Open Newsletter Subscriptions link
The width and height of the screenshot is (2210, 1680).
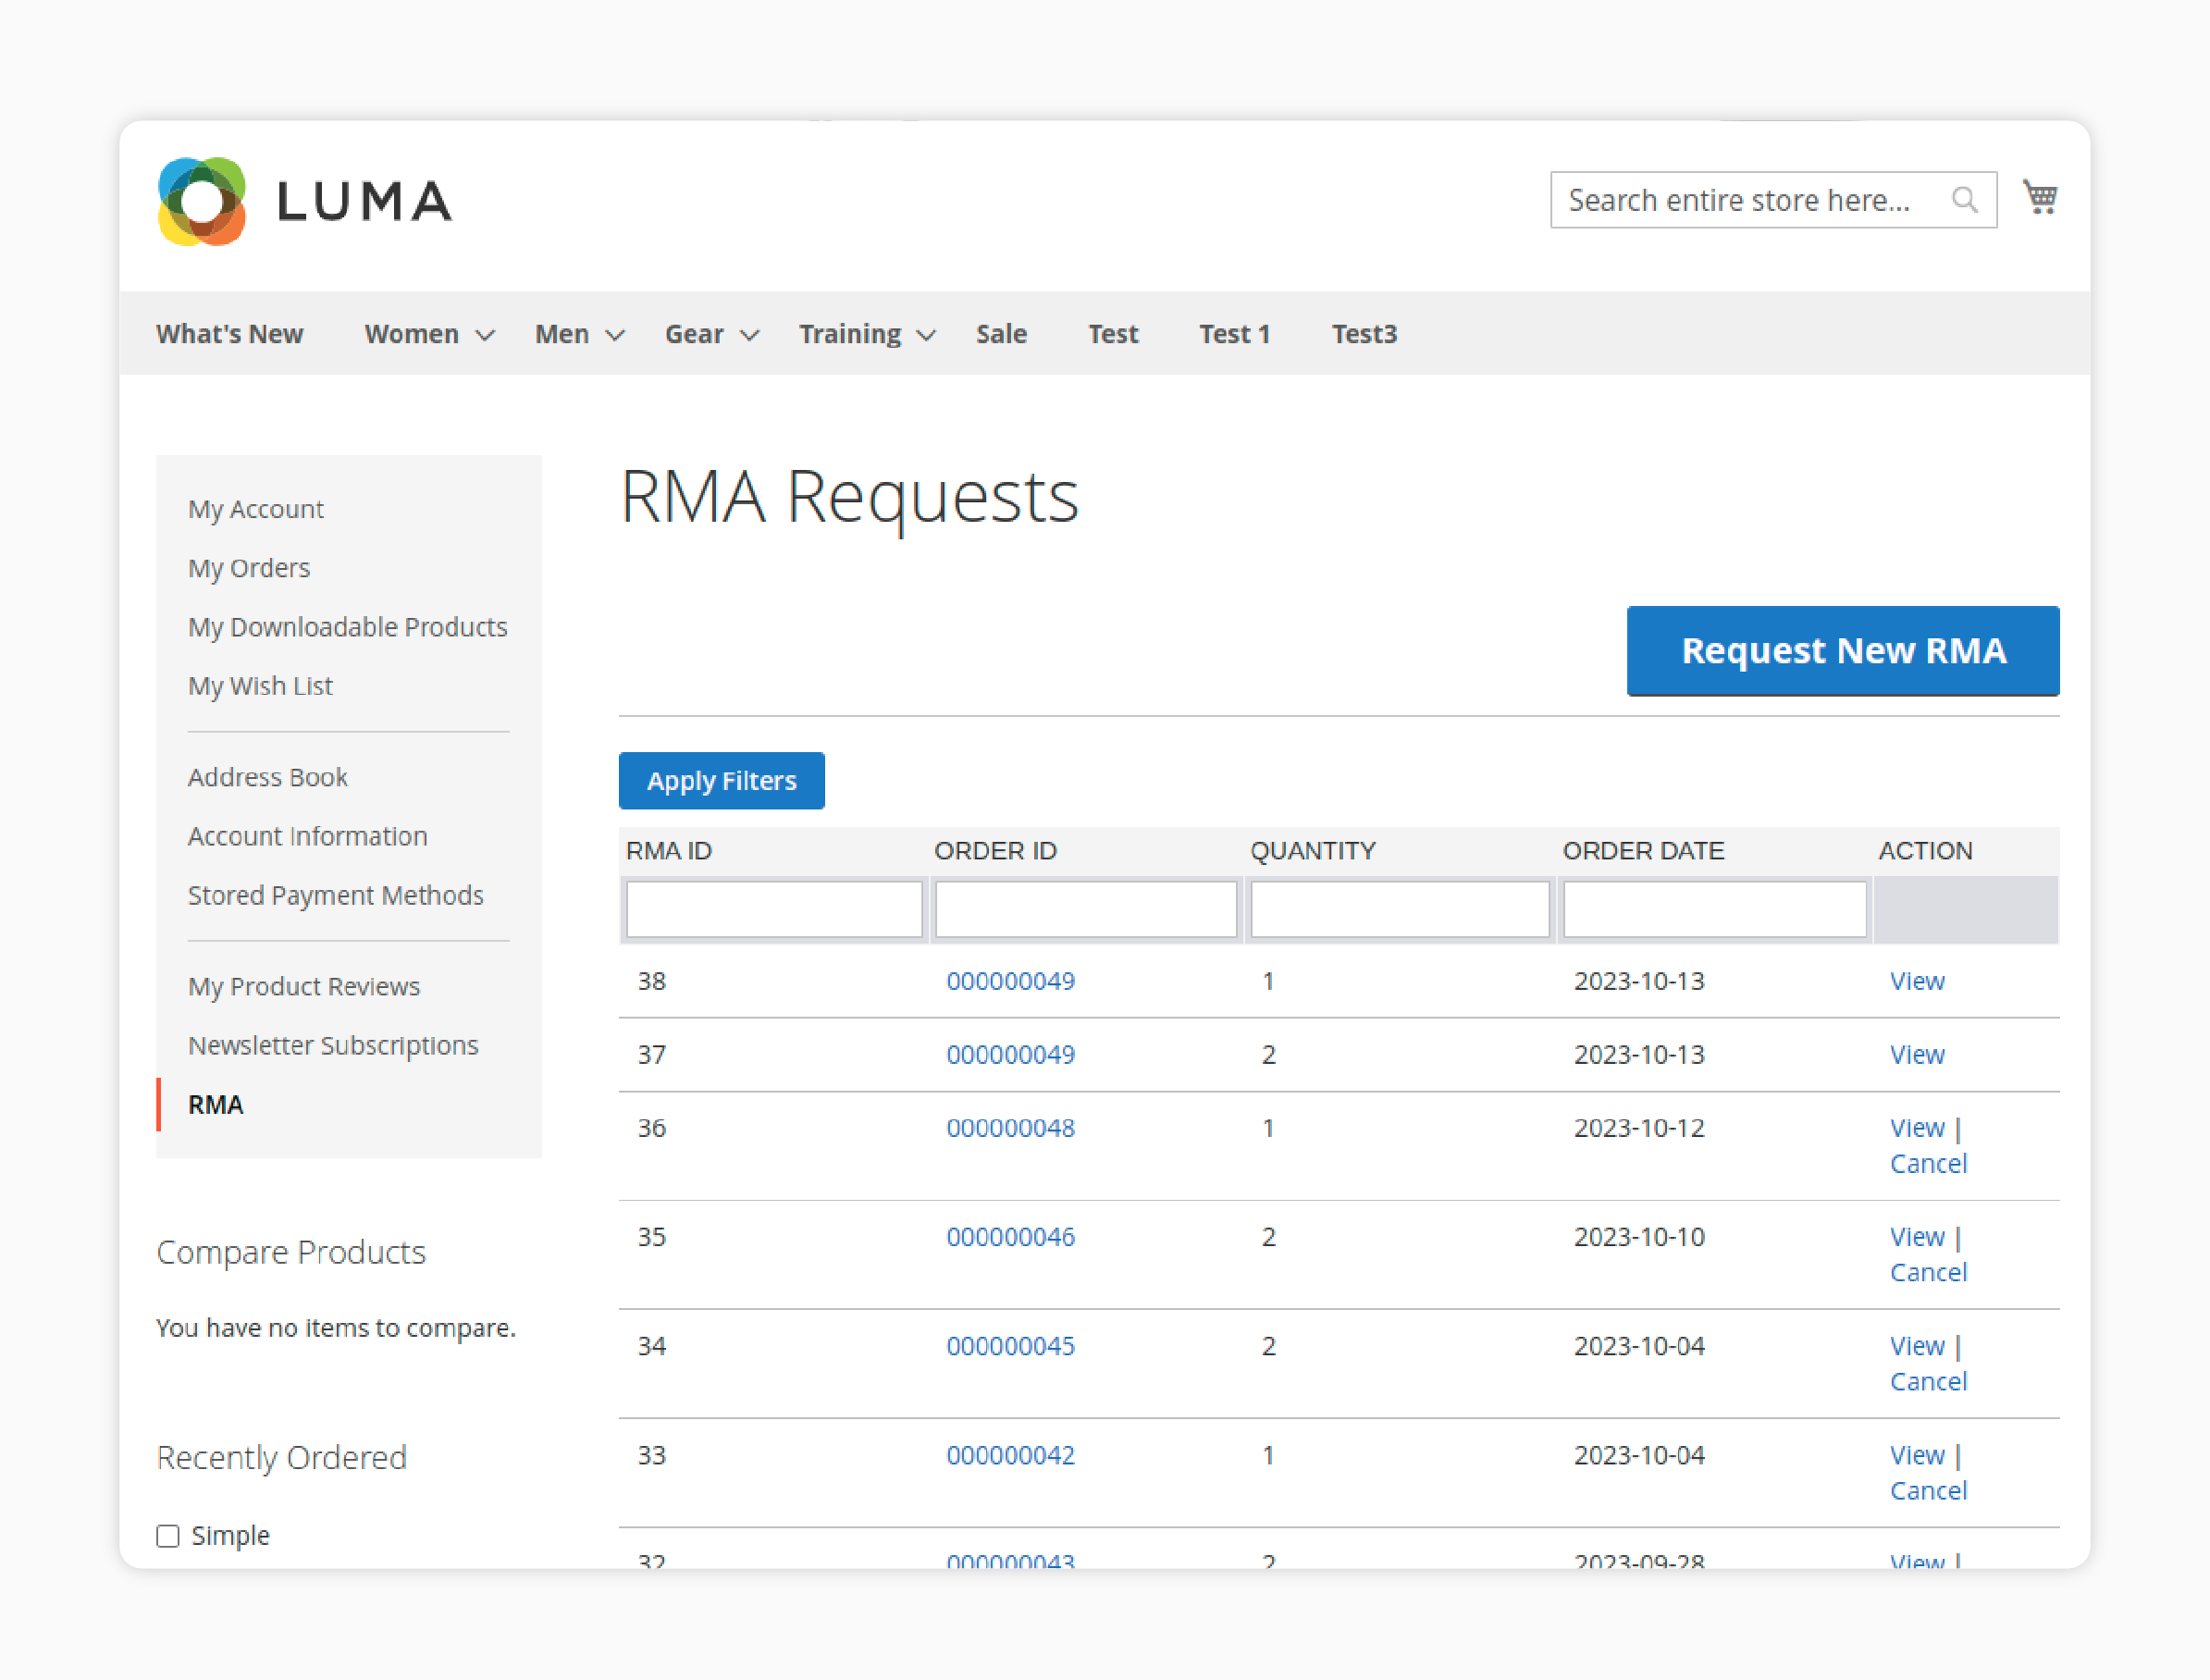coord(333,1045)
